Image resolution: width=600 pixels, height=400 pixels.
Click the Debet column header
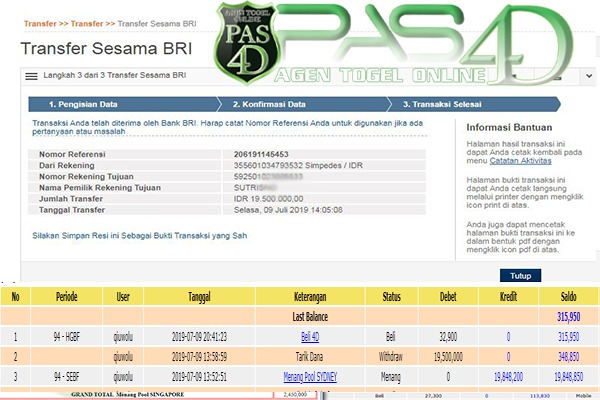pyautogui.click(x=448, y=297)
